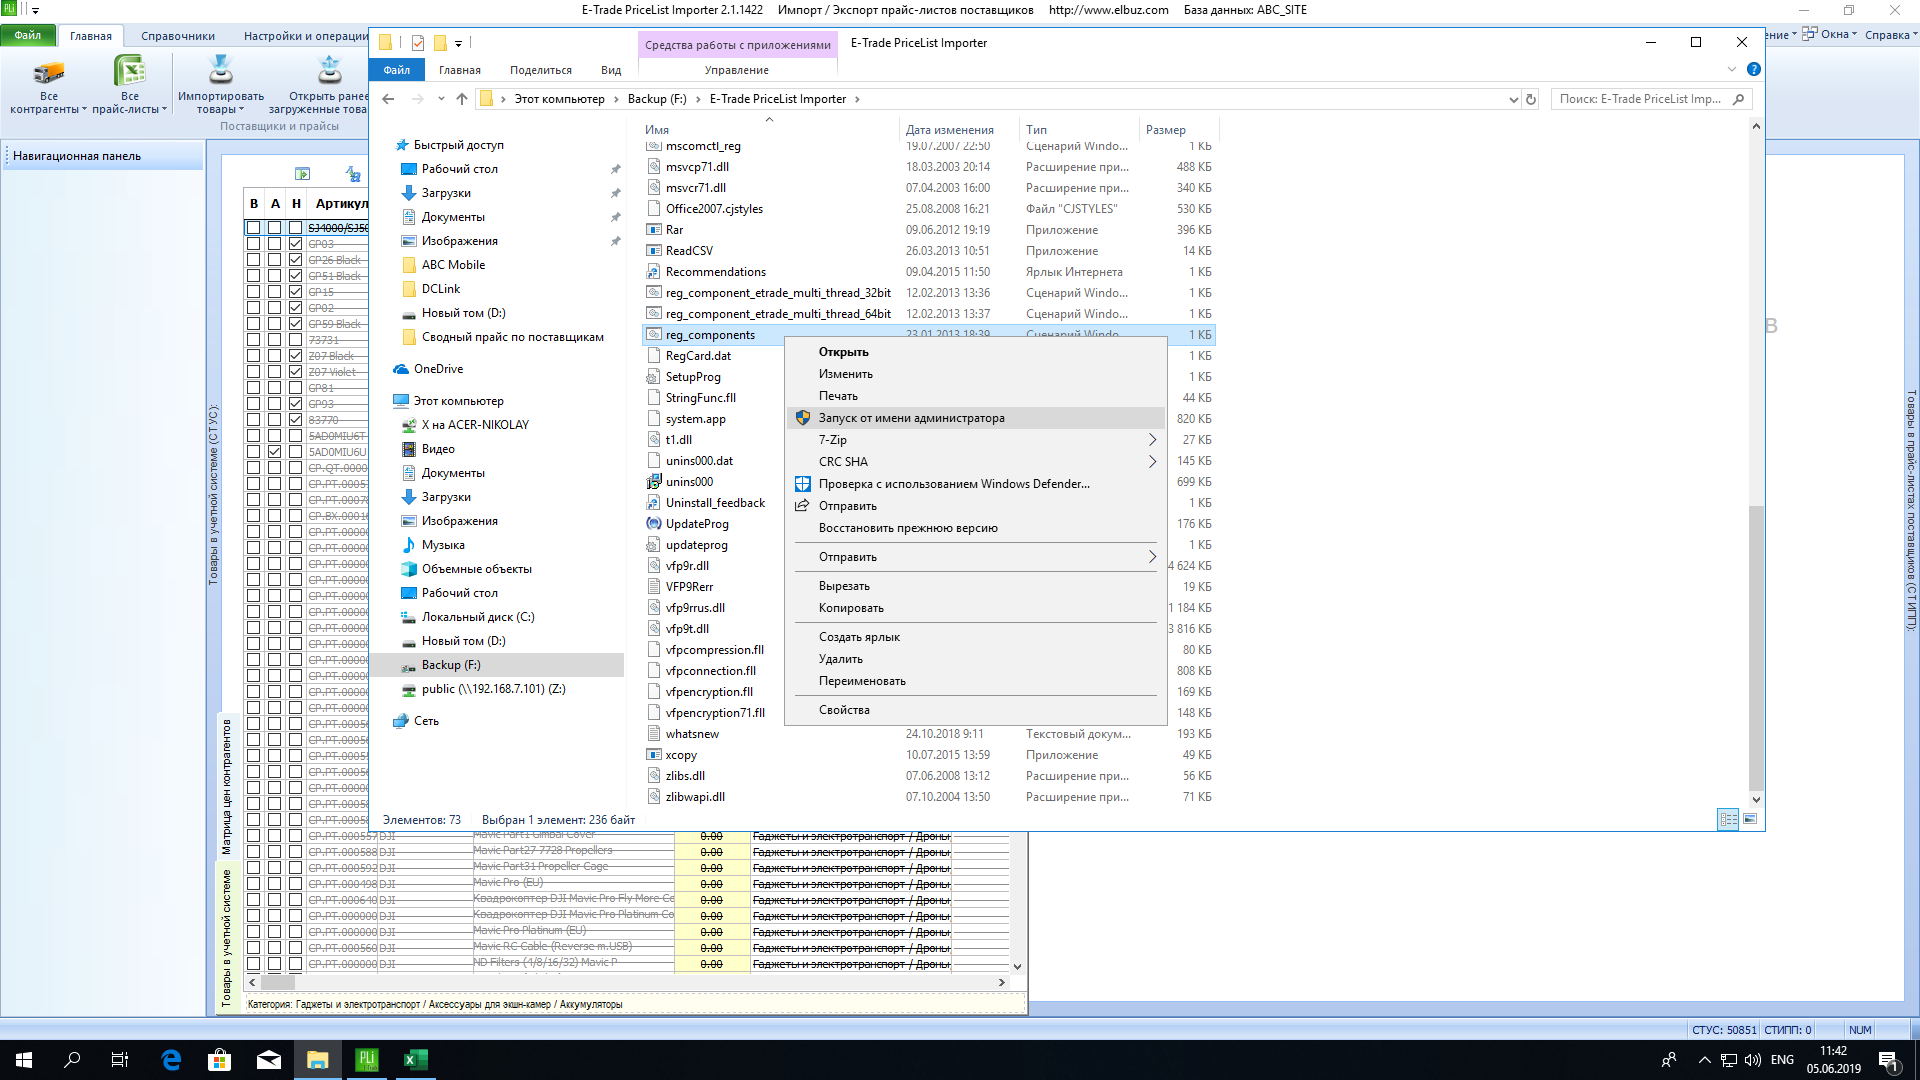1920x1080 pixels.
Task: Open Explorer help question-mark icon
Action: pyautogui.click(x=1753, y=69)
